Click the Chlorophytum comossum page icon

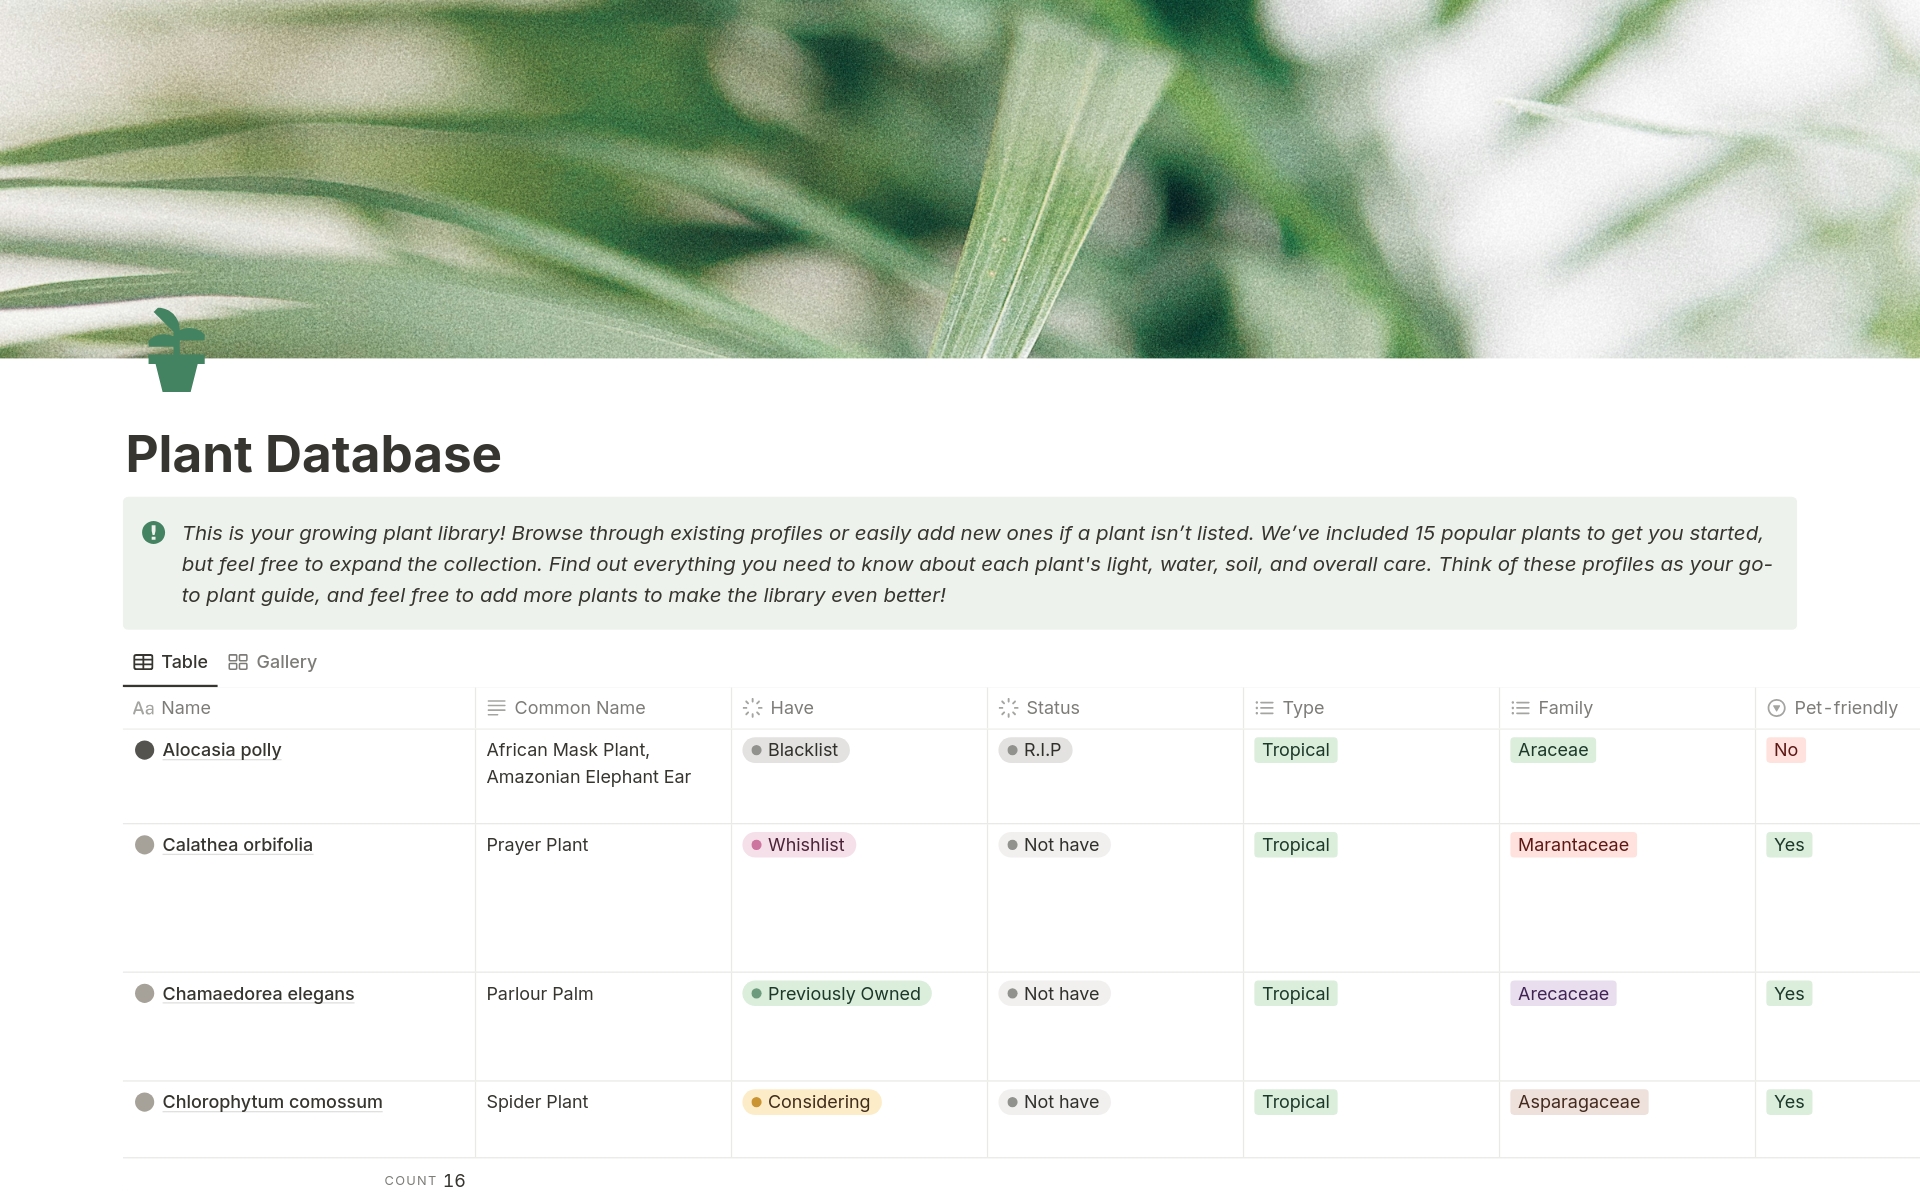145,1102
